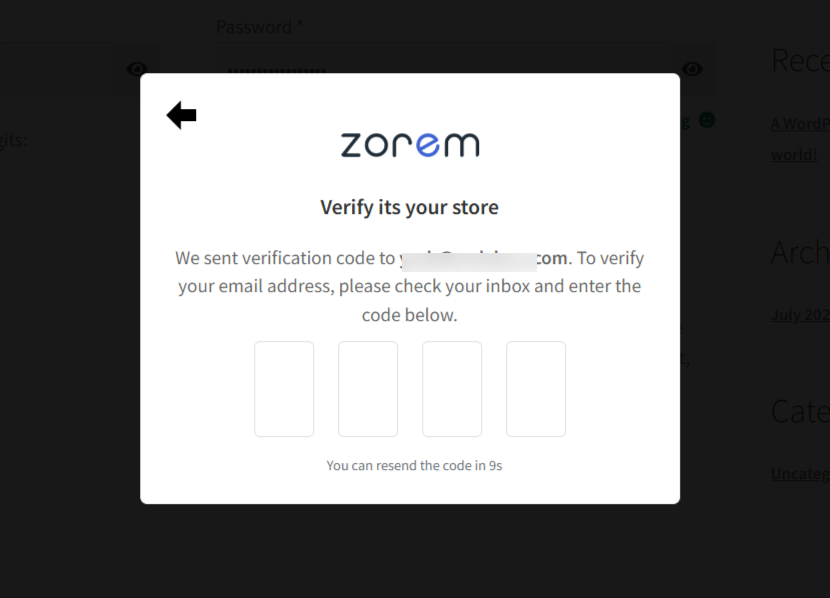
Task: Focus the fourth verification code box
Action: coord(536,389)
